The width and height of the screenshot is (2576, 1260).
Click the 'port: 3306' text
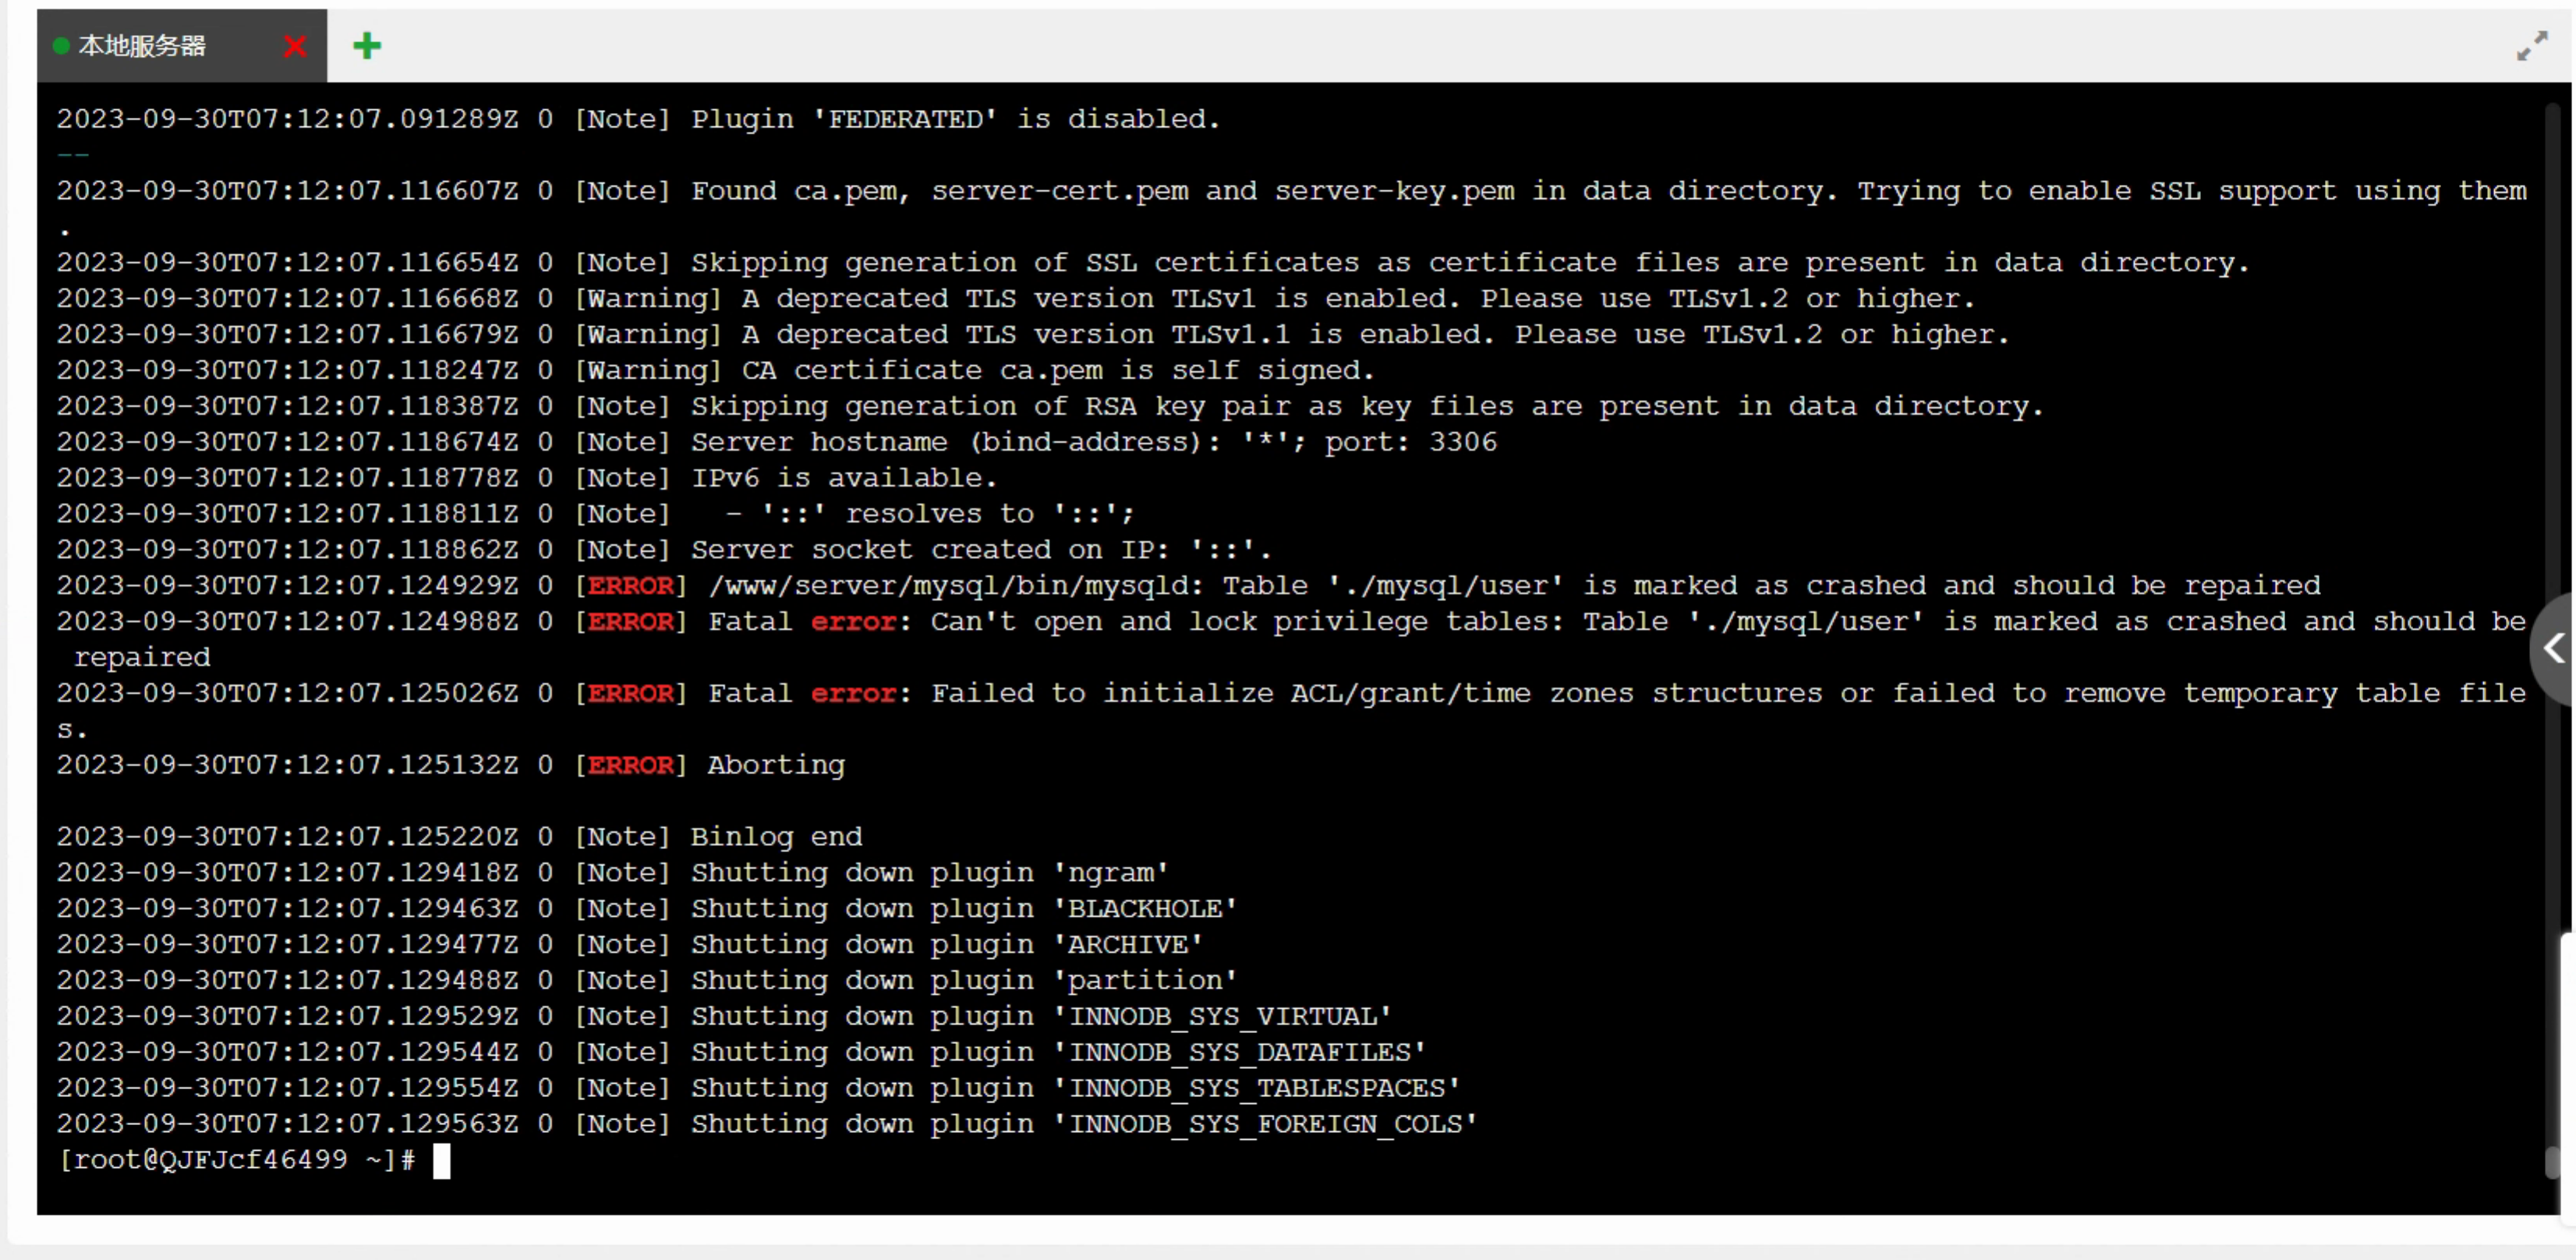tap(1410, 442)
